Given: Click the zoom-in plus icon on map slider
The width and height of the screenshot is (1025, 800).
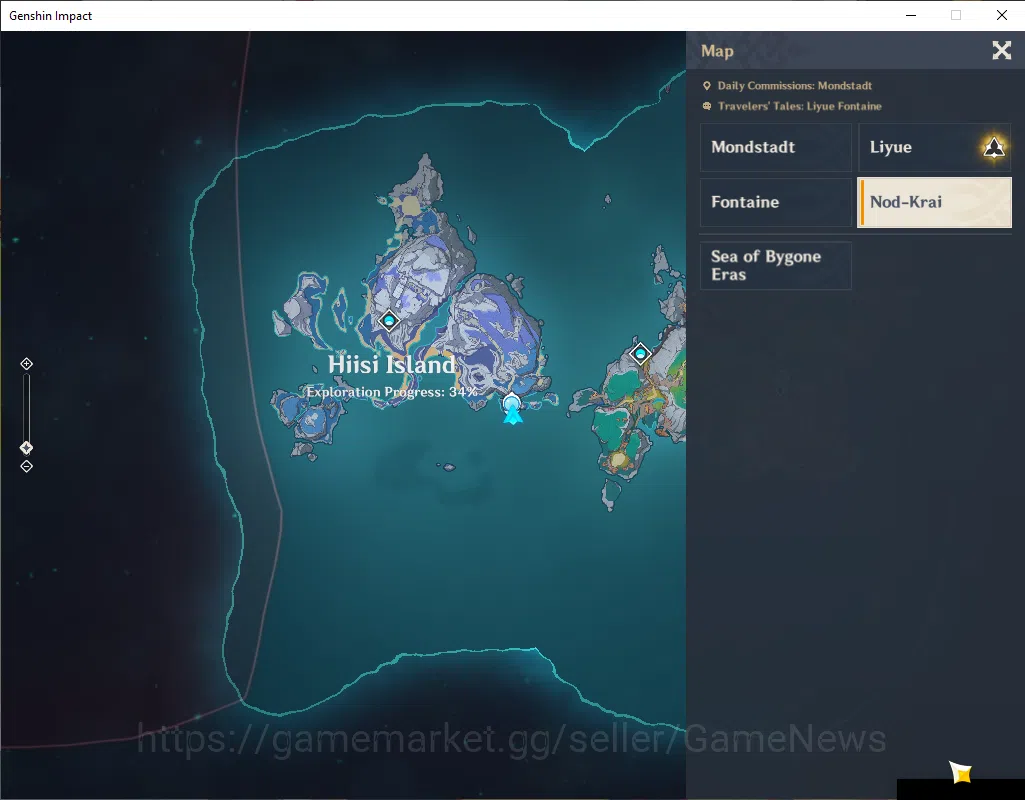Looking at the screenshot, I should [x=26, y=363].
